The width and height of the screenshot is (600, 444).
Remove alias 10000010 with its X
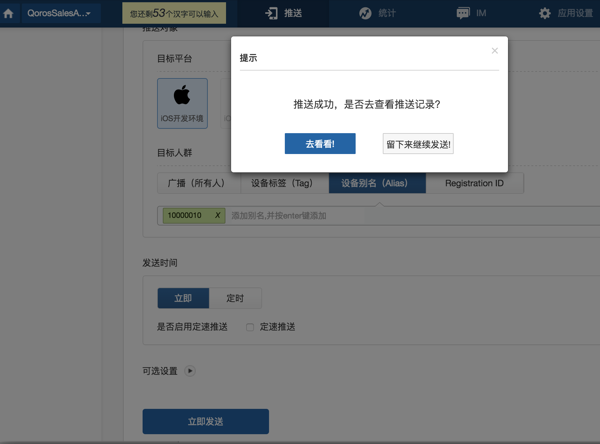pos(217,215)
